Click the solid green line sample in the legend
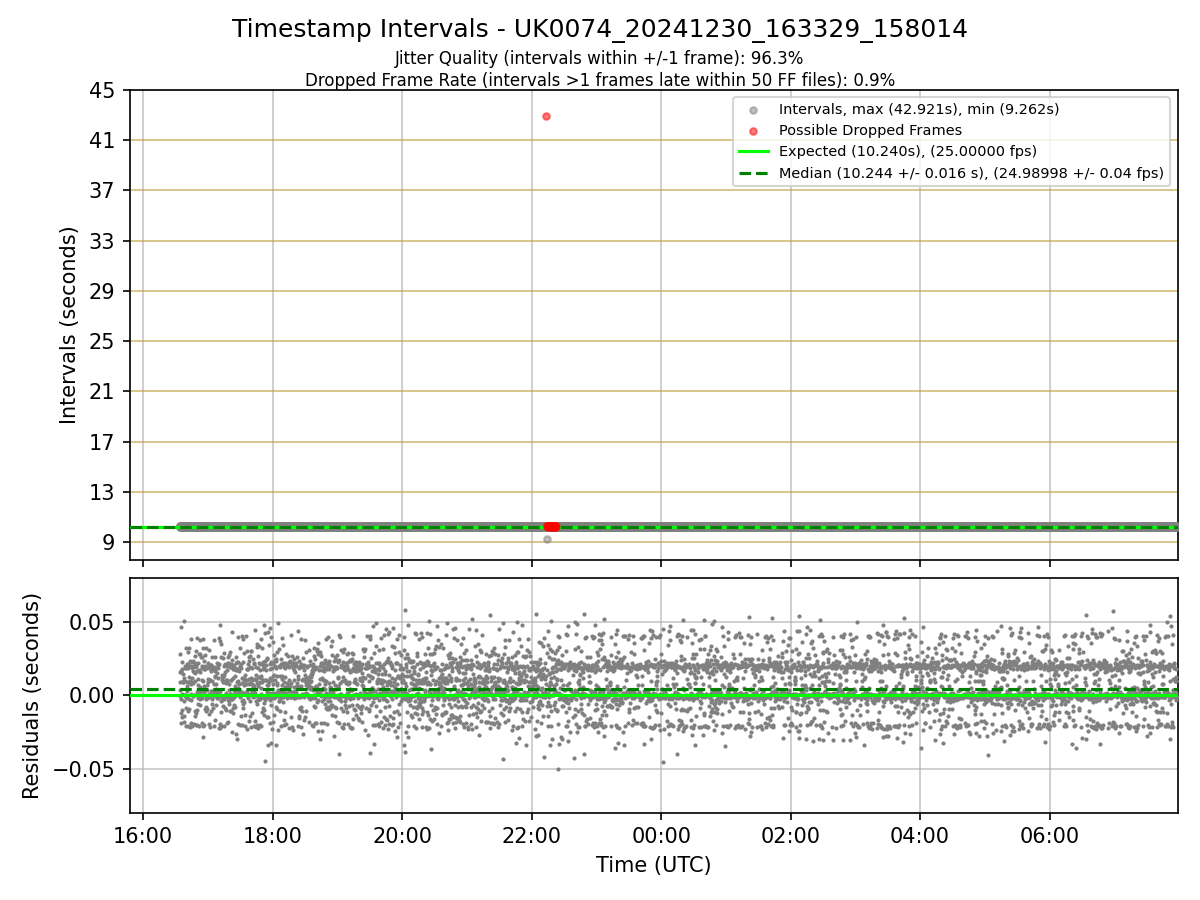Screen dimensions: 1200x900 [754, 151]
